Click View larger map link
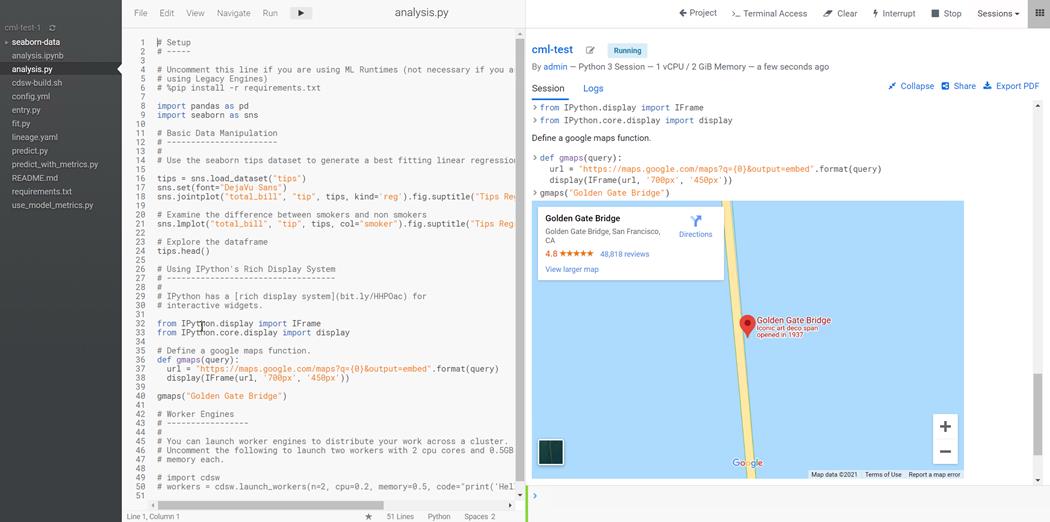The image size is (1050, 522). [x=572, y=269]
